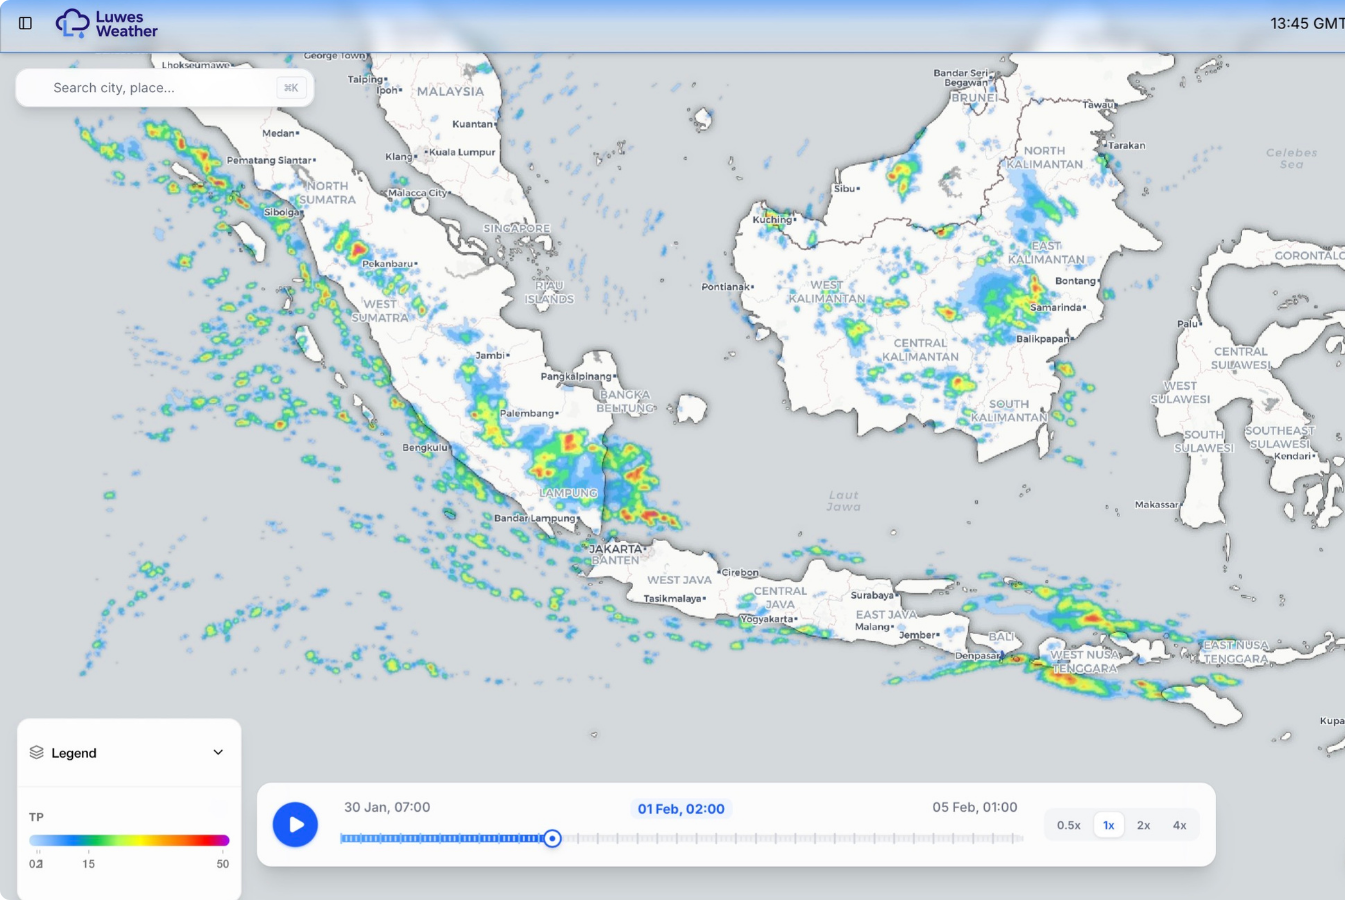Click the Luwes Weather cloud logo

(x=72, y=23)
